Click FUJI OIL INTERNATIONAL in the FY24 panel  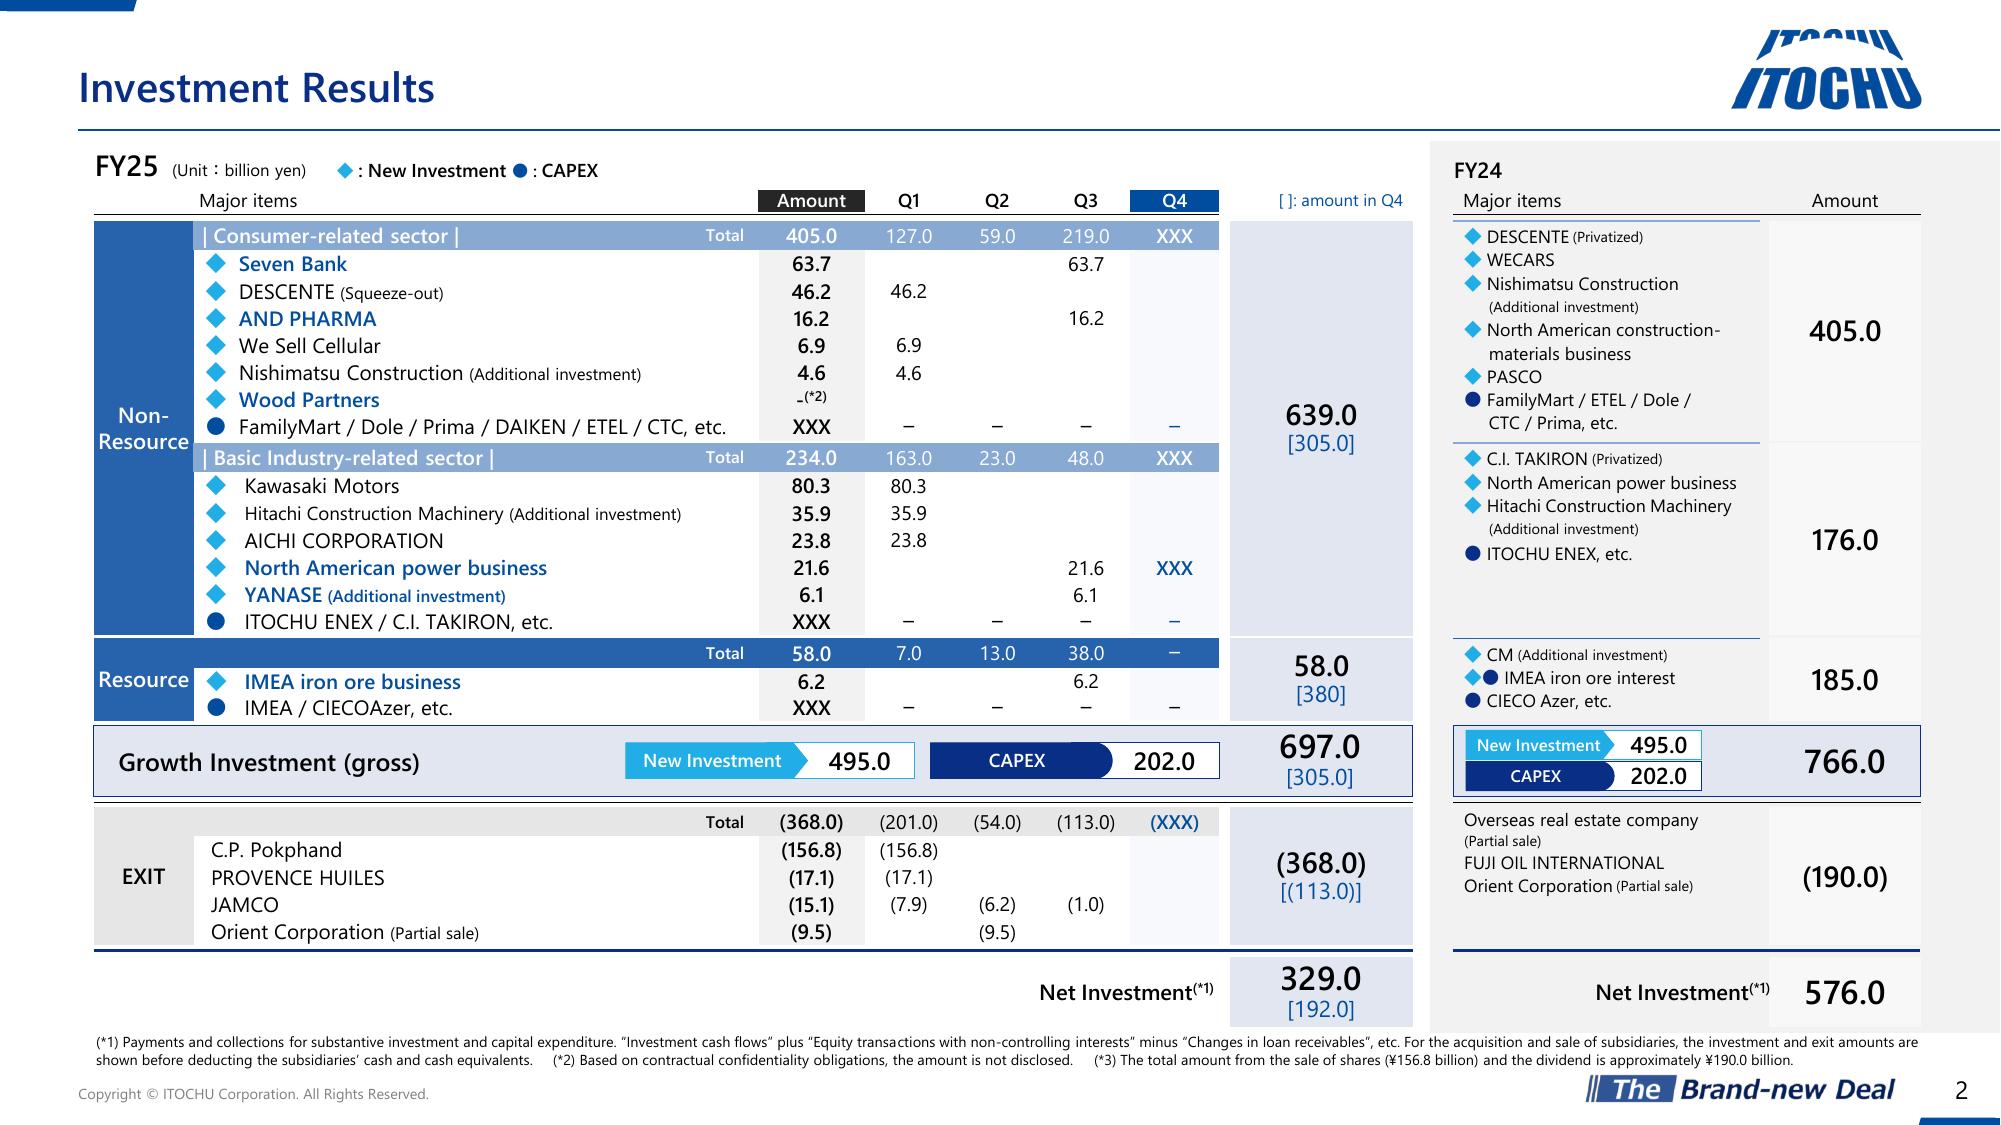(x=1564, y=863)
